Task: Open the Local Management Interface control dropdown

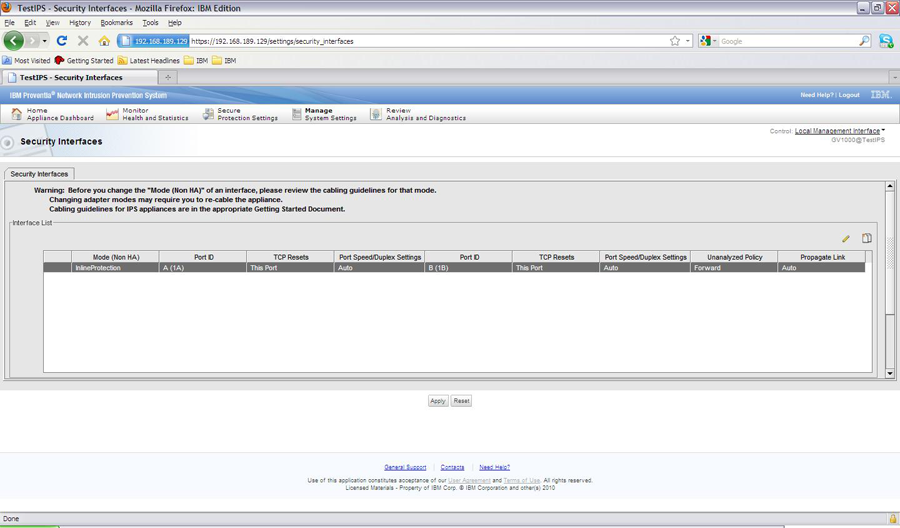Action: (839, 131)
